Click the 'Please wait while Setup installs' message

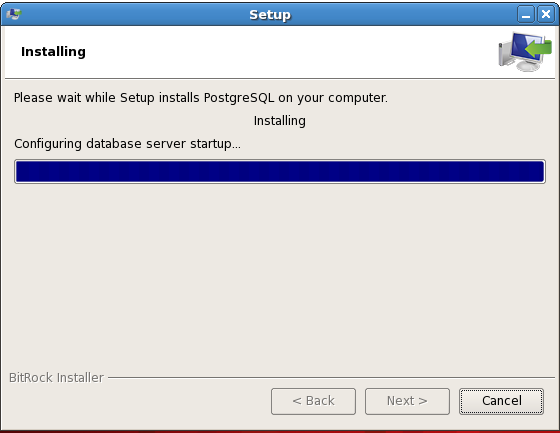[201, 98]
